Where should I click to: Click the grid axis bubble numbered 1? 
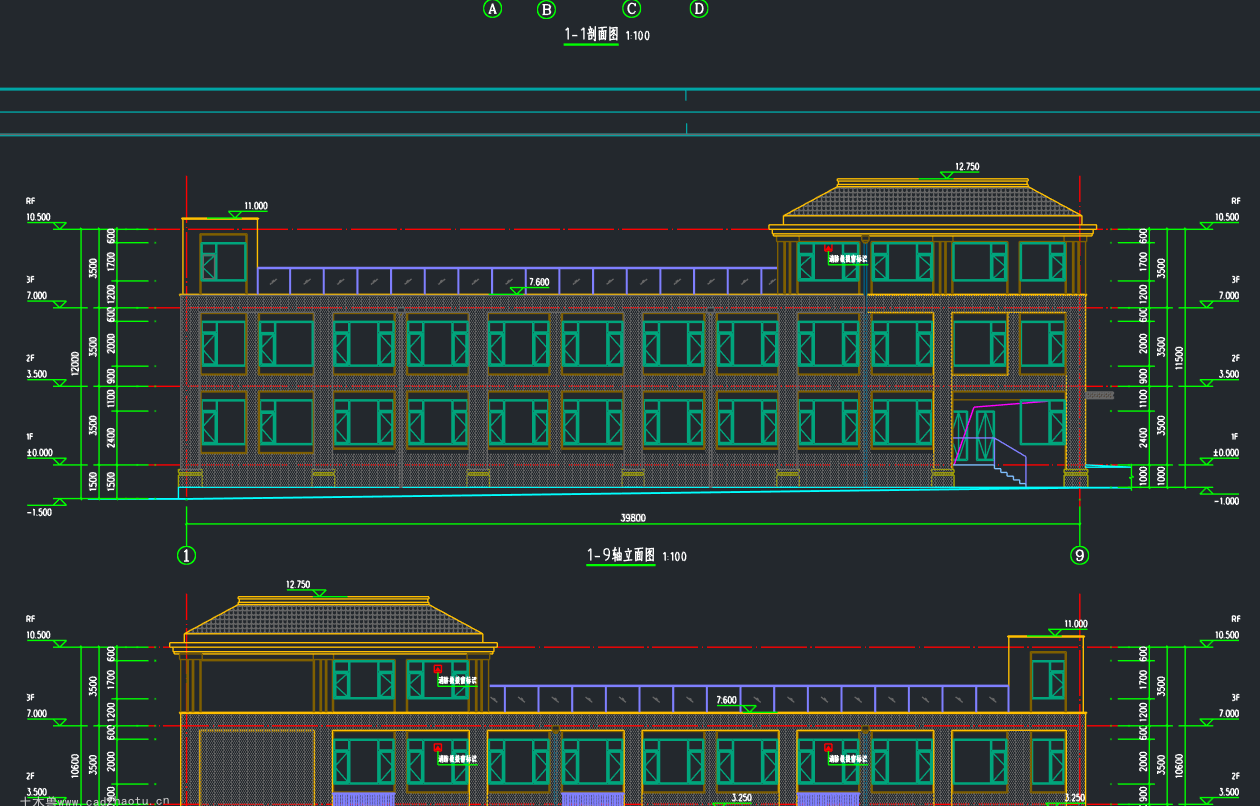[187, 555]
